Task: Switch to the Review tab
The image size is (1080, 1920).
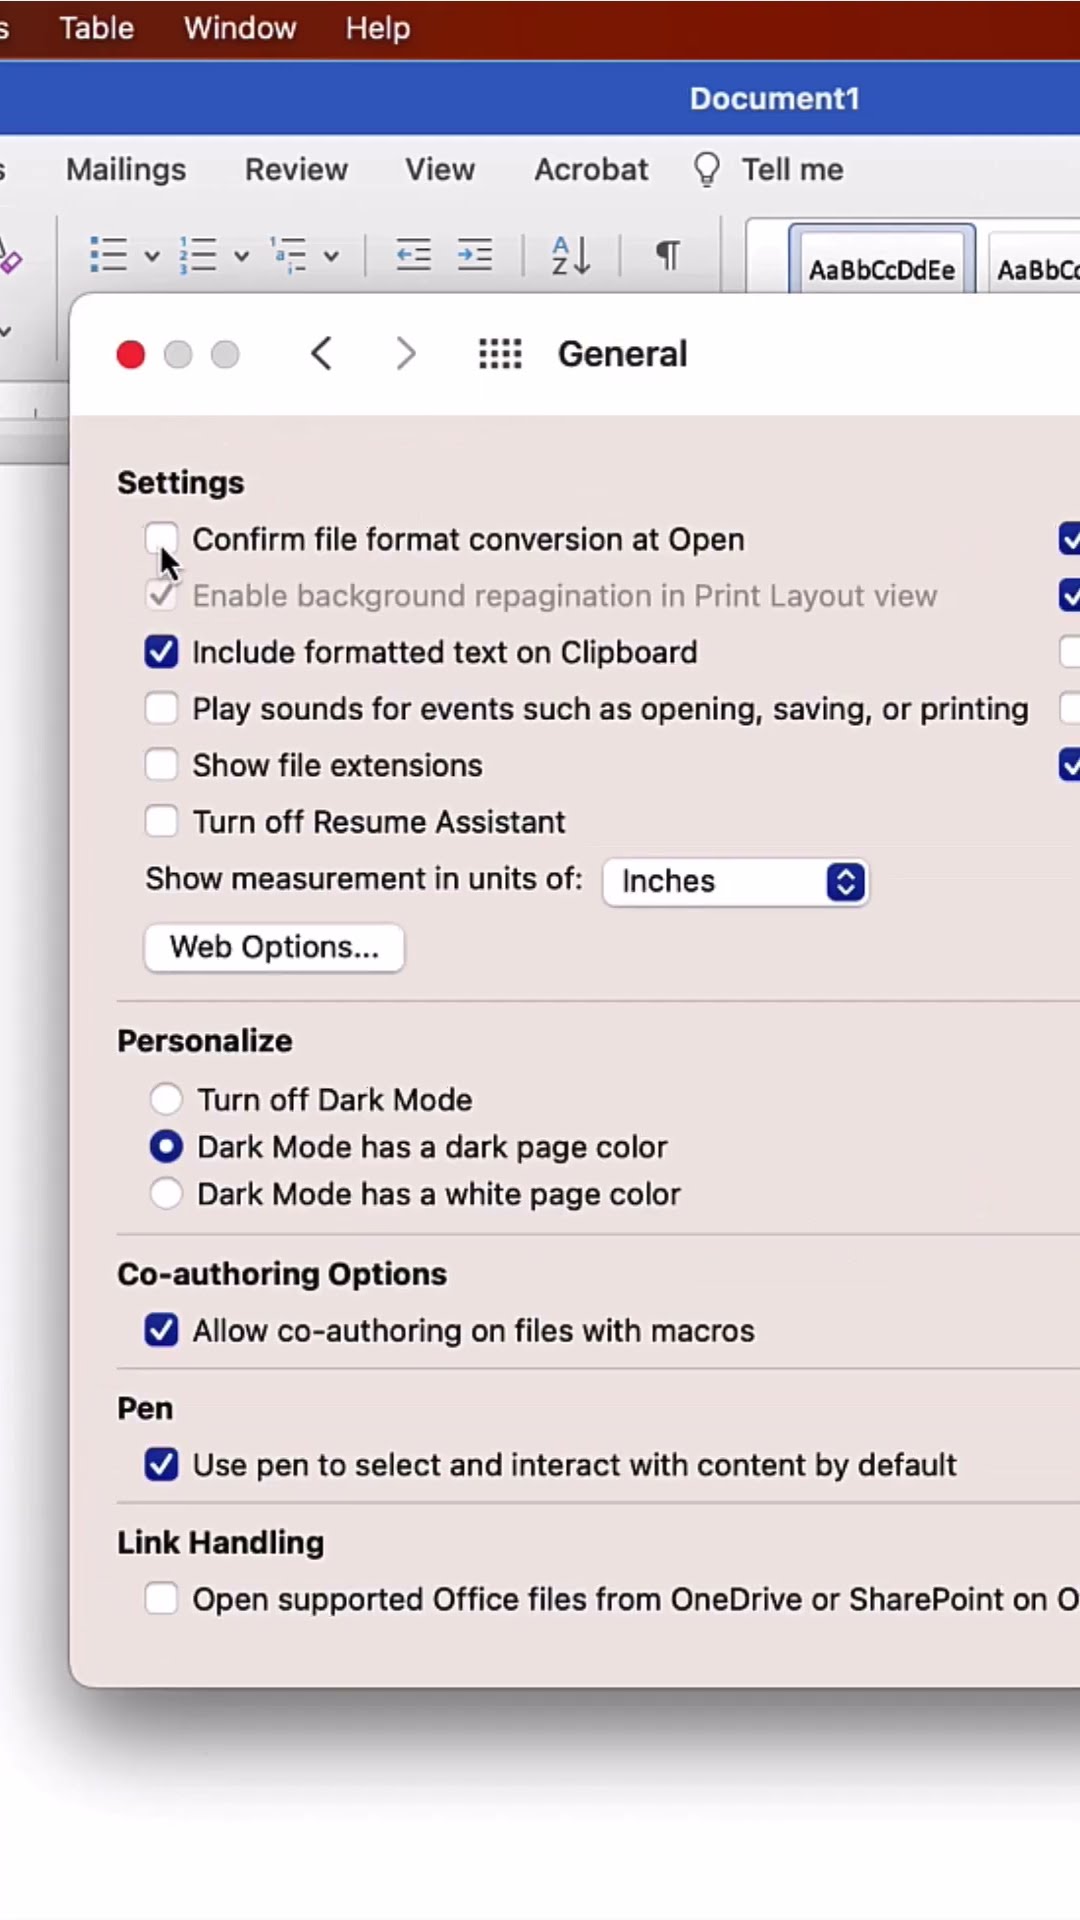Action: 296,170
